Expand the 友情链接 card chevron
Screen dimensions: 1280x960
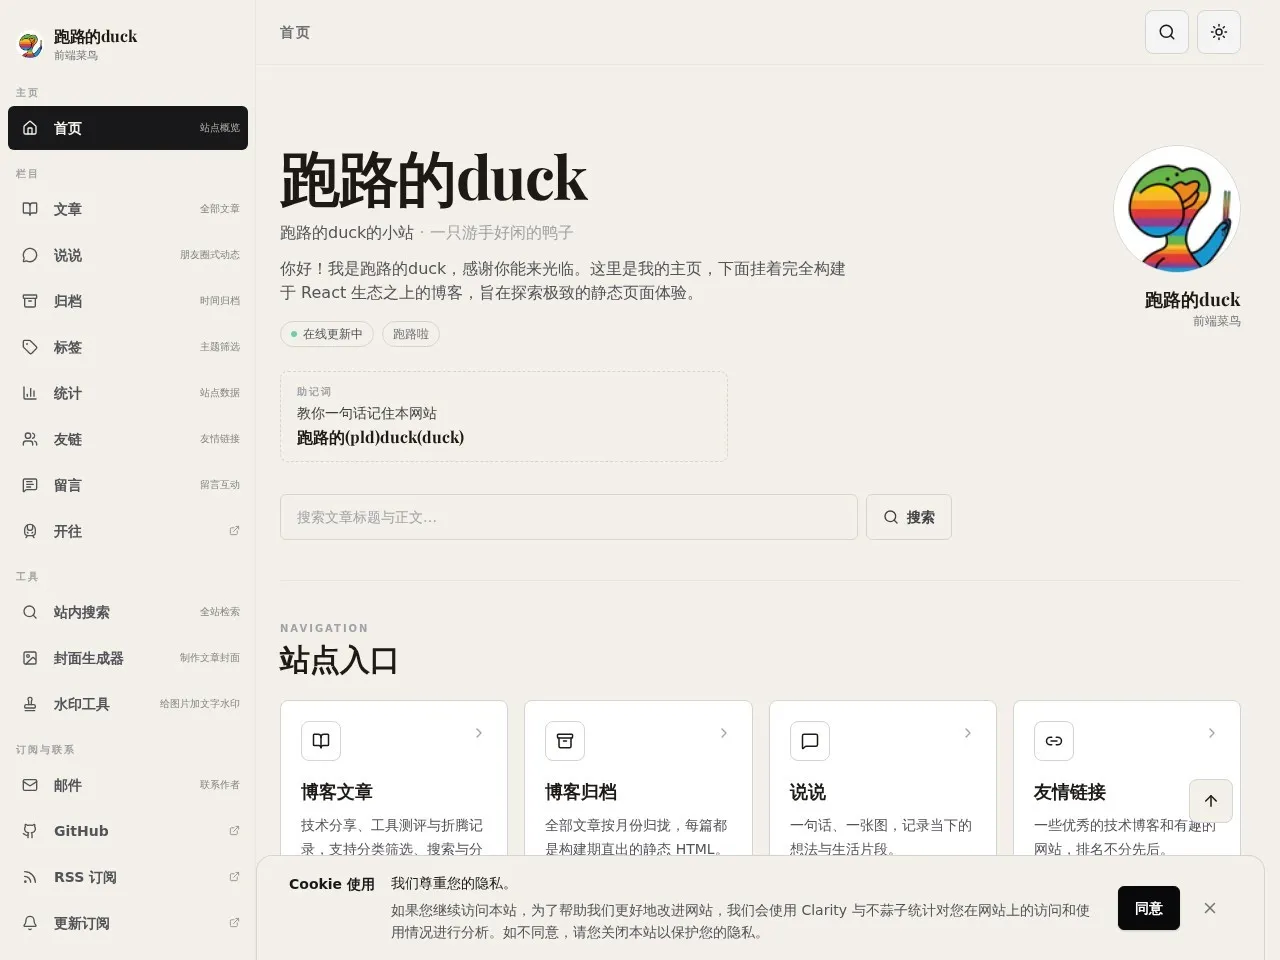(x=1212, y=733)
